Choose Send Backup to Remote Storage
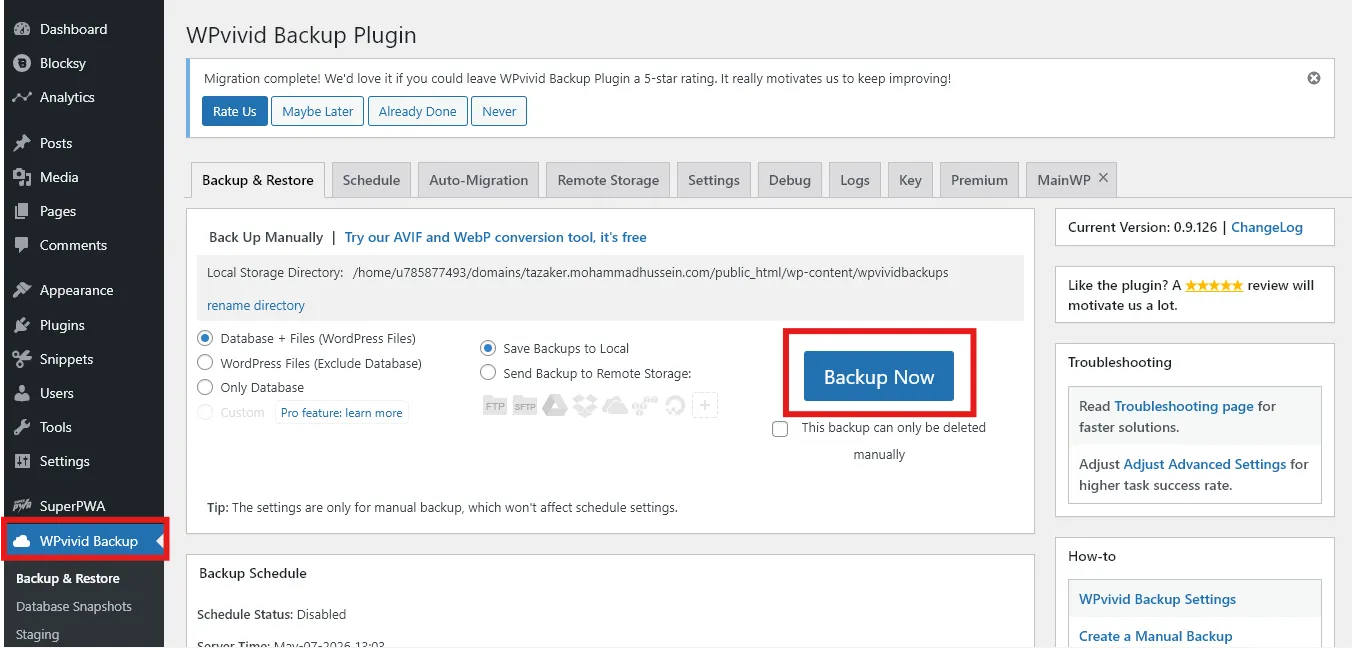Viewport: 1352px width, 648px height. [488, 373]
